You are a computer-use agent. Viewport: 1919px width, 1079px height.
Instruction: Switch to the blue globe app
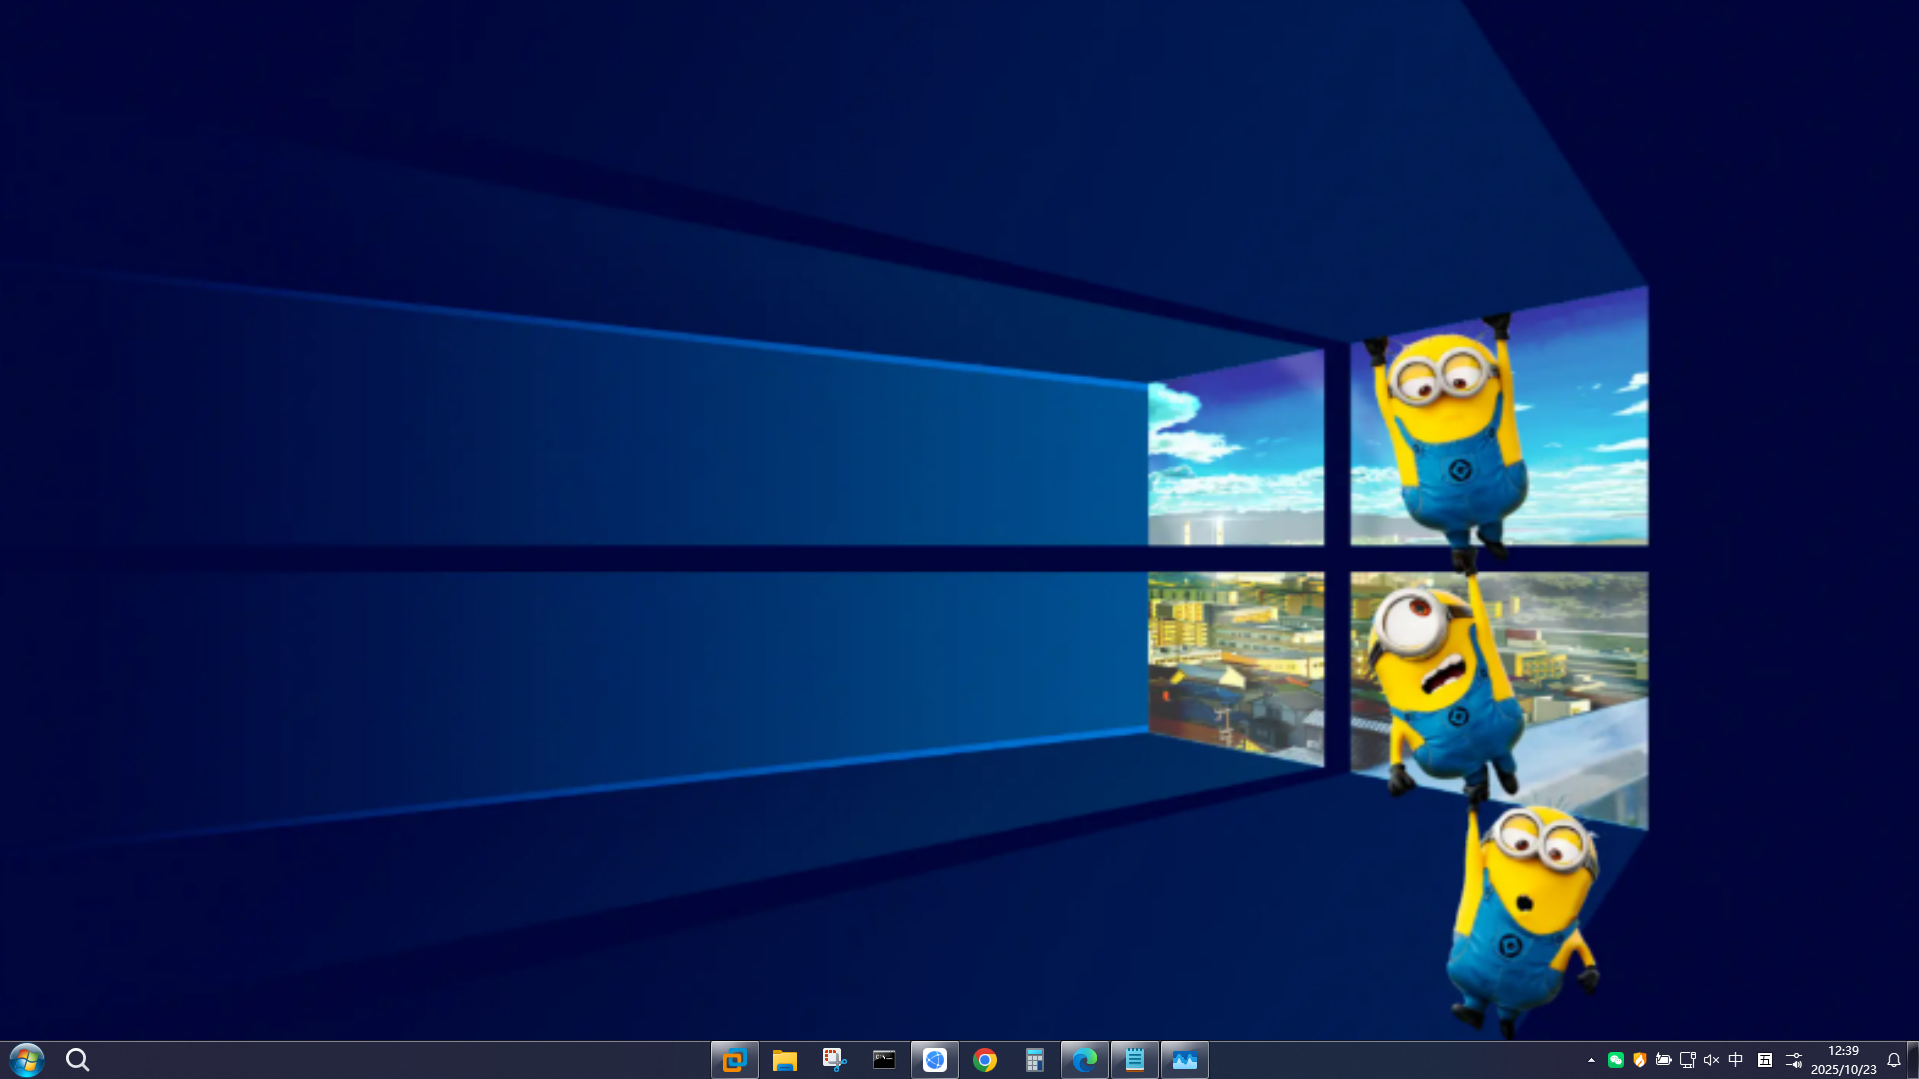click(x=935, y=1060)
